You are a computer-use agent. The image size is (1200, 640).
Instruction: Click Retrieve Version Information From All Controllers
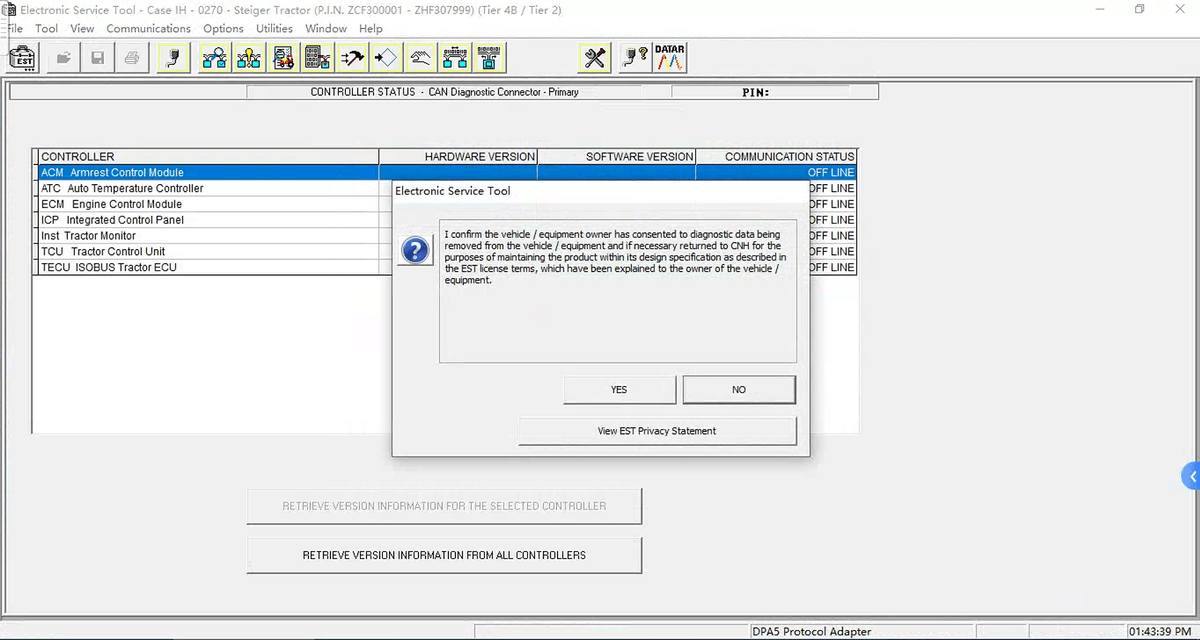tap(444, 555)
